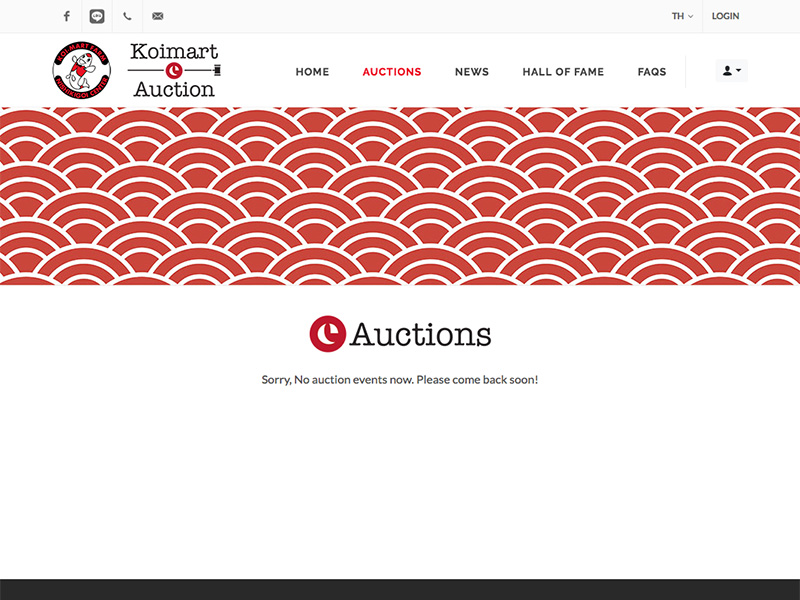Click the LOGIN link
800x600 pixels.
click(725, 16)
